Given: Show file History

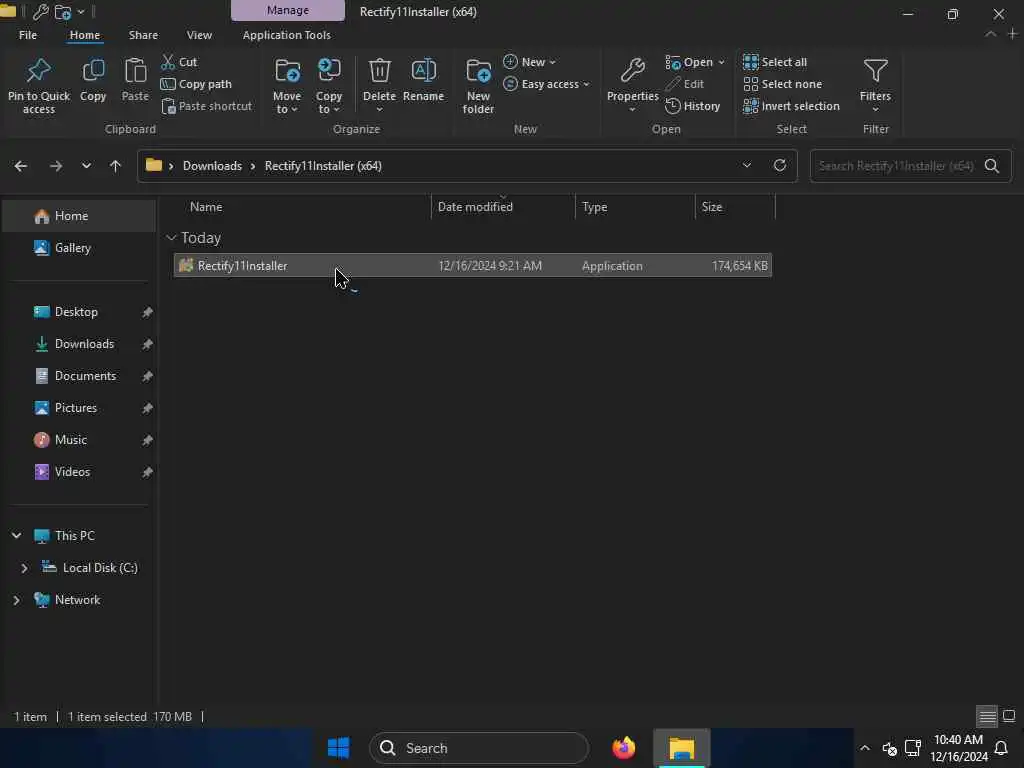Looking at the screenshot, I should click(693, 106).
